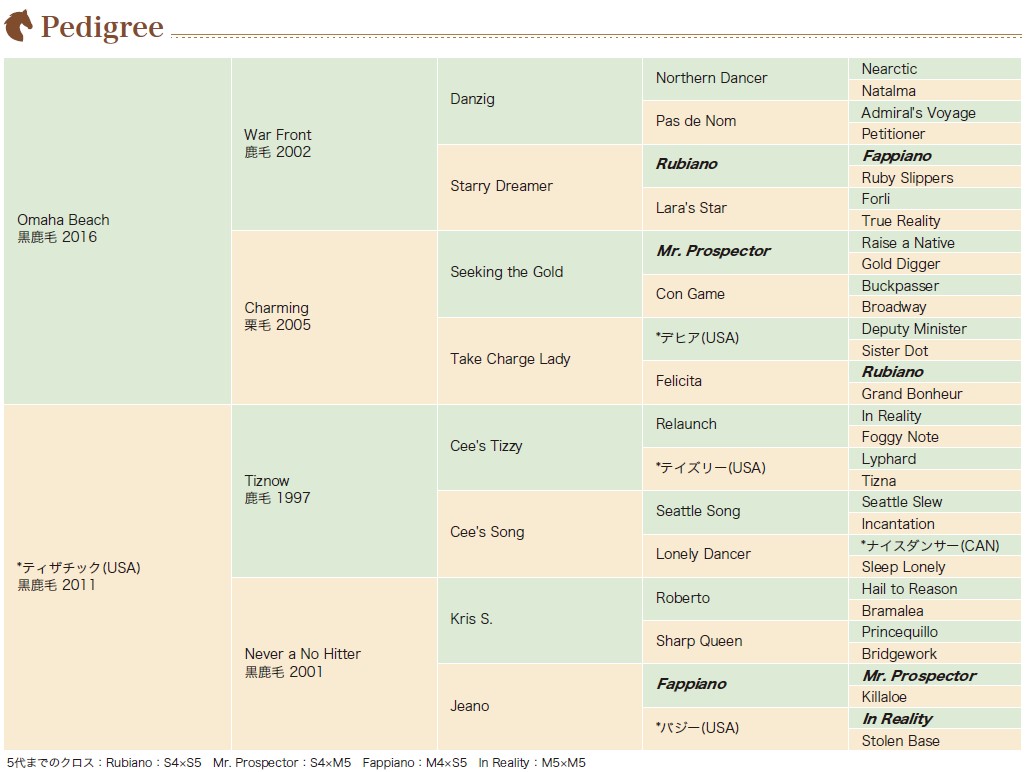Screen dimensions: 1032x772
Task: Select the Charming 2005 cell
Action: pyautogui.click(x=334, y=317)
